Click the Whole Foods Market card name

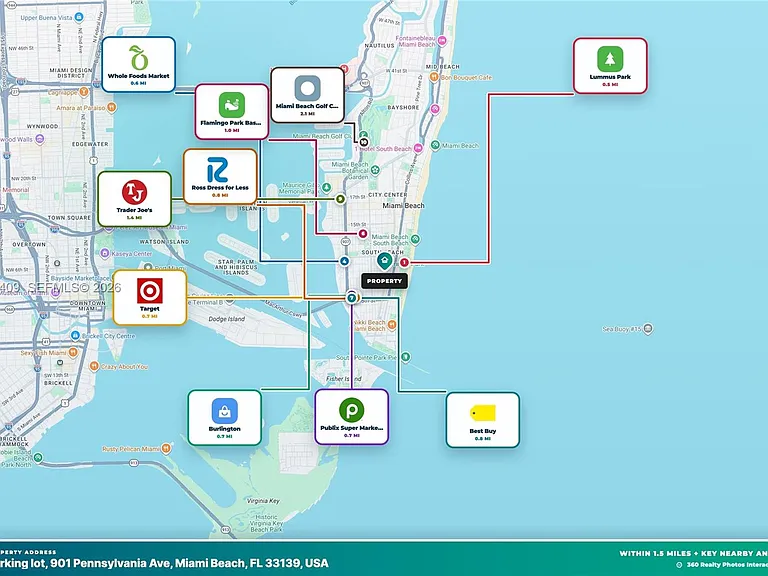tap(139, 76)
